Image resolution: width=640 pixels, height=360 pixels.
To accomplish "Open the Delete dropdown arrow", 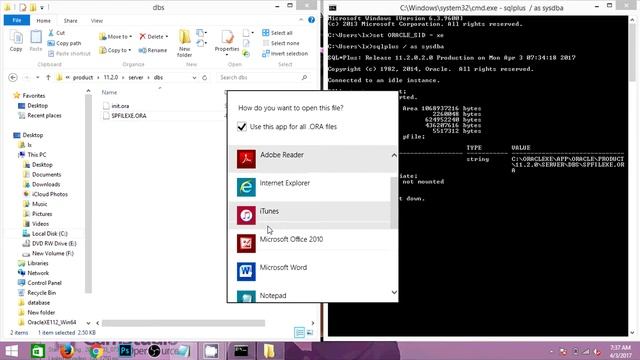I will 167,37.
